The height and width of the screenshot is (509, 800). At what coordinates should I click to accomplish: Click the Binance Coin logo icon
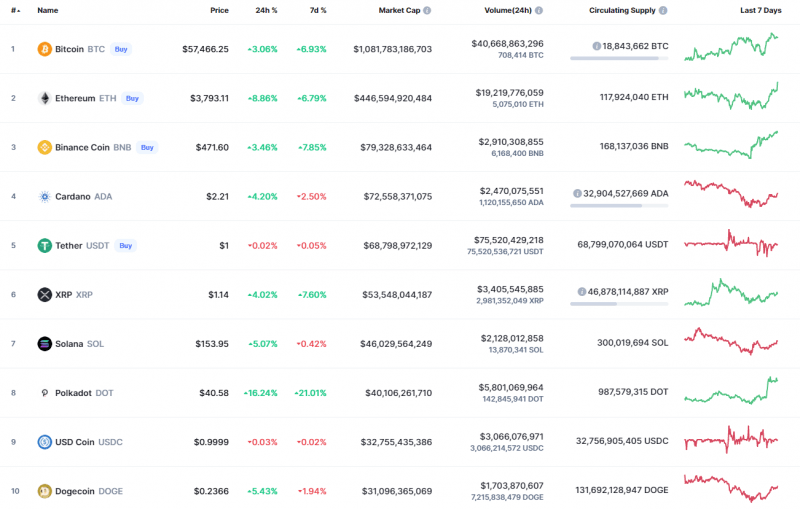(44, 147)
